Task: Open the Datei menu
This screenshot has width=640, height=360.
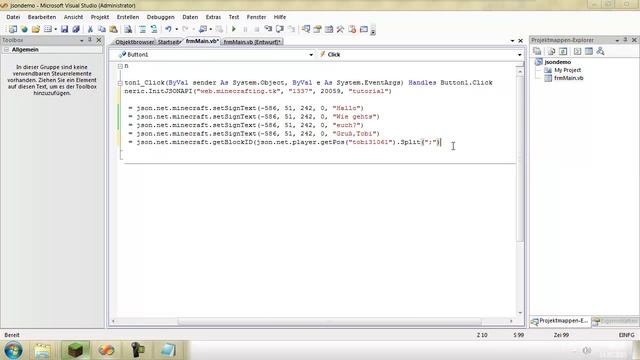Action: (13, 17)
